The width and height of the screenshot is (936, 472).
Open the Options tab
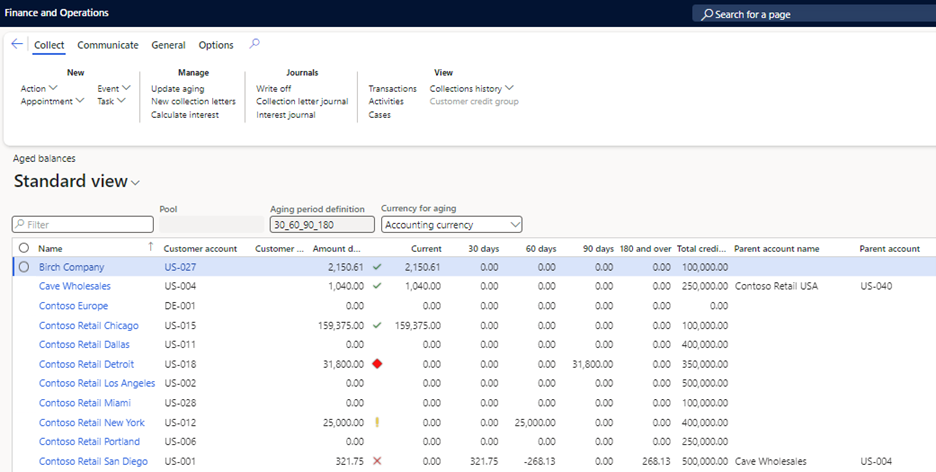(216, 45)
